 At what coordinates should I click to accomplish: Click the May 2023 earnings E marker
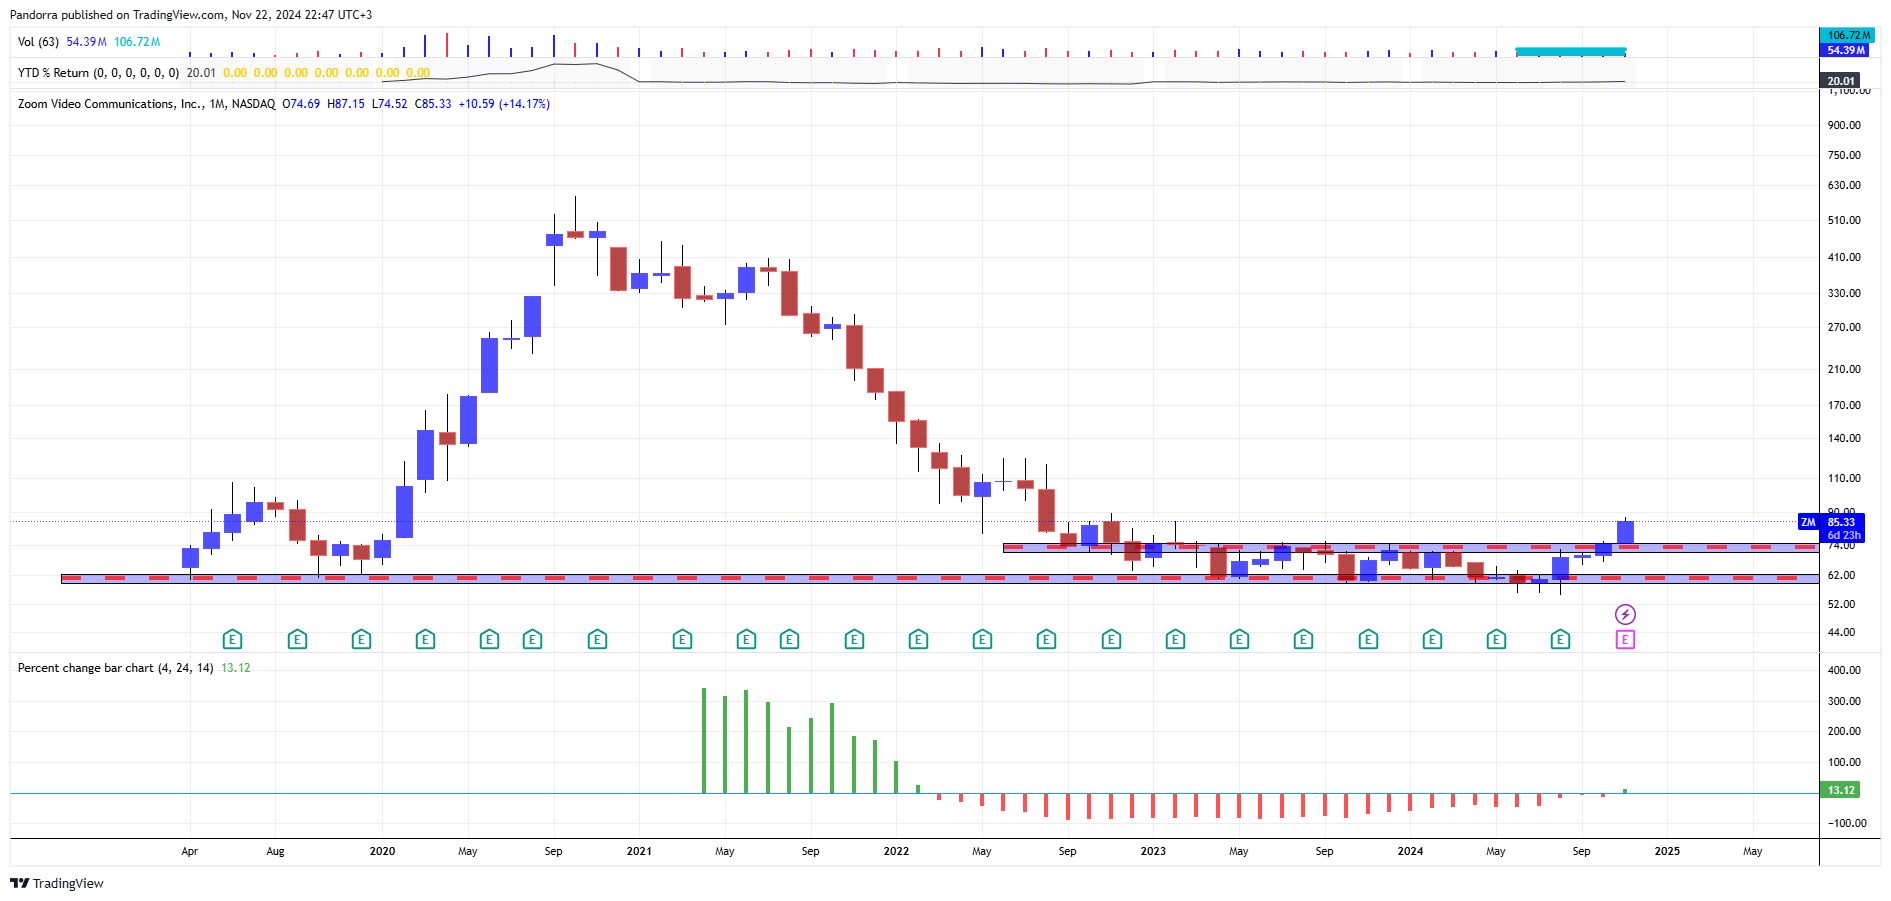pyautogui.click(x=1239, y=639)
